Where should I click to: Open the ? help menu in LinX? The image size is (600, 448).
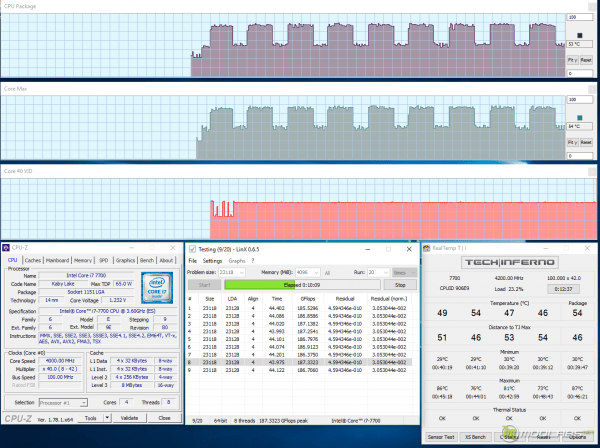[253, 261]
